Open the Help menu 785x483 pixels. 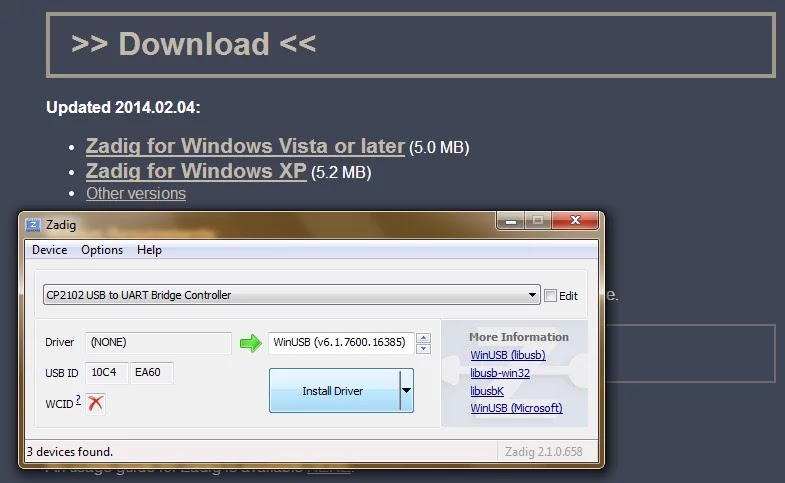tap(149, 250)
